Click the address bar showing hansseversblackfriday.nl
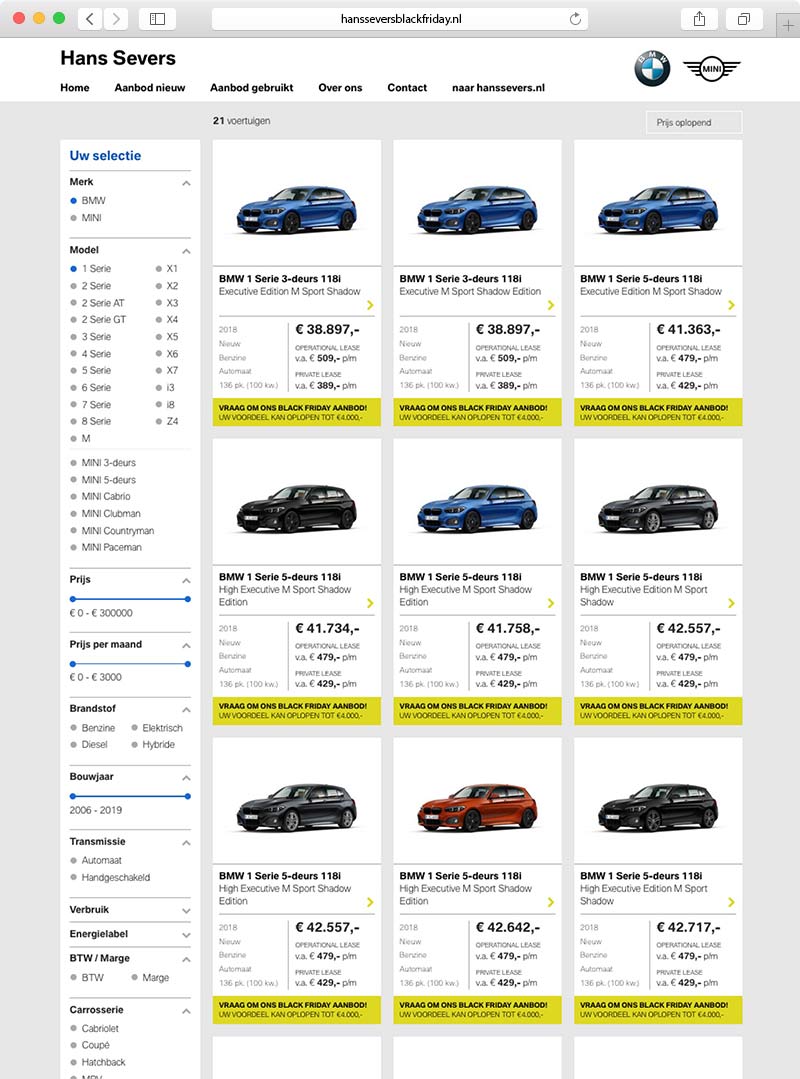 pyautogui.click(x=399, y=17)
